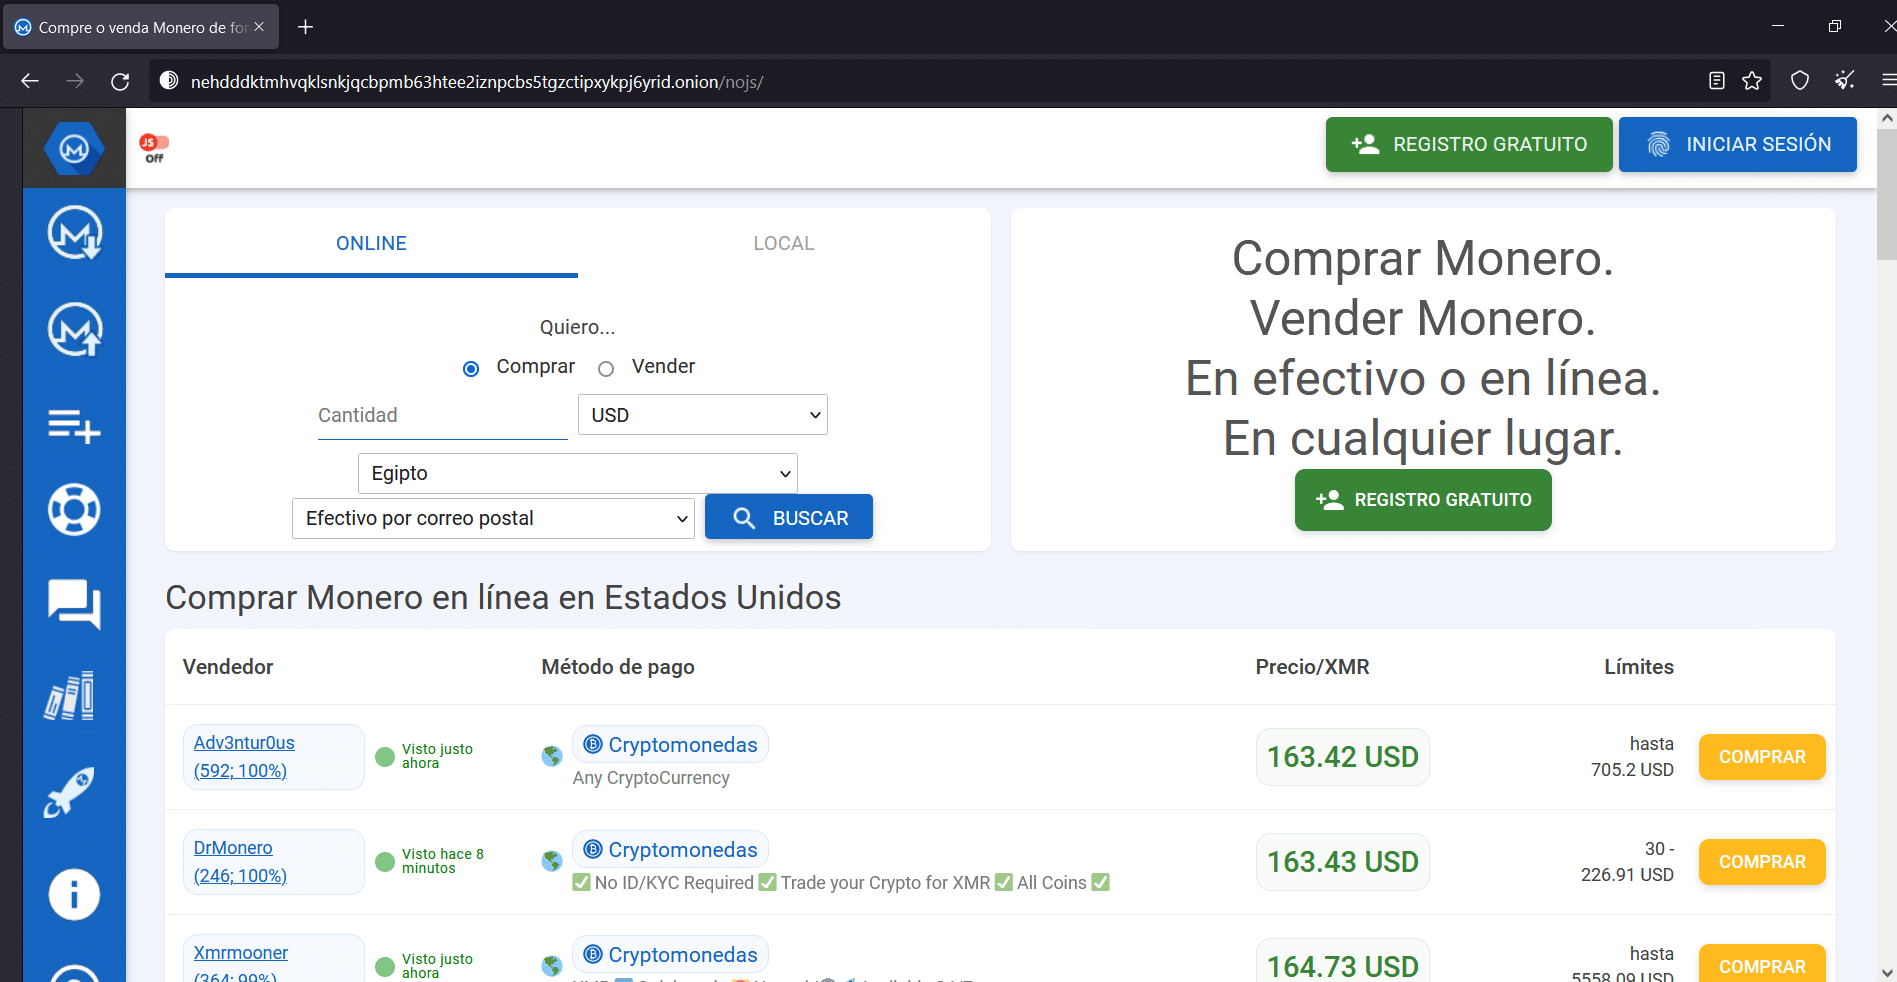Switch to the LOCAL tab
Screen dimensions: 1897x982
[x=784, y=243]
